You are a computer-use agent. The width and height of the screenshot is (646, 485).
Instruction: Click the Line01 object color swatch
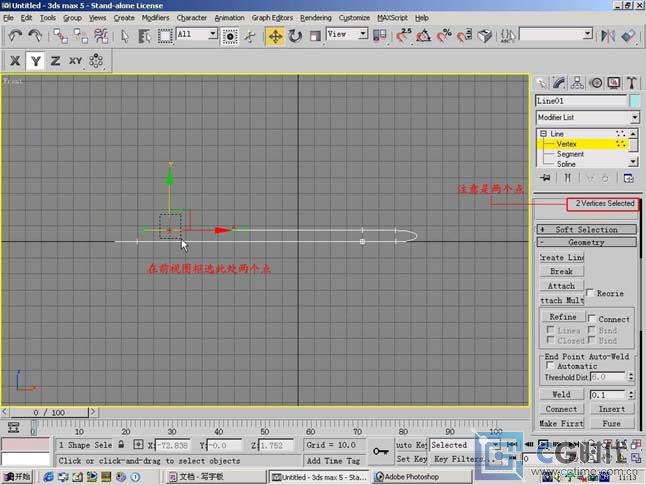(x=635, y=101)
